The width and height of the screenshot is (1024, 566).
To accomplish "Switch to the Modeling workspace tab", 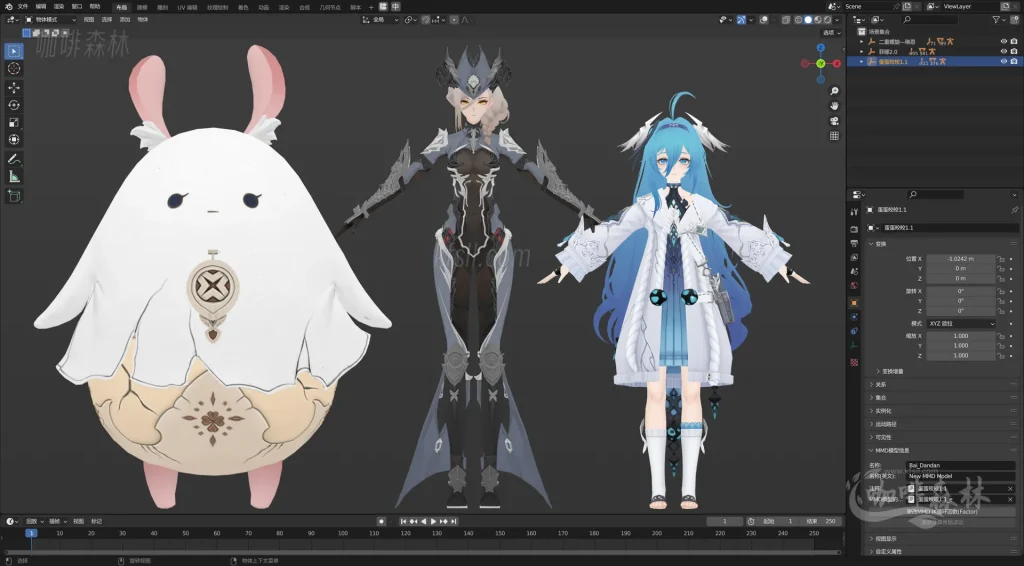I will click(142, 7).
